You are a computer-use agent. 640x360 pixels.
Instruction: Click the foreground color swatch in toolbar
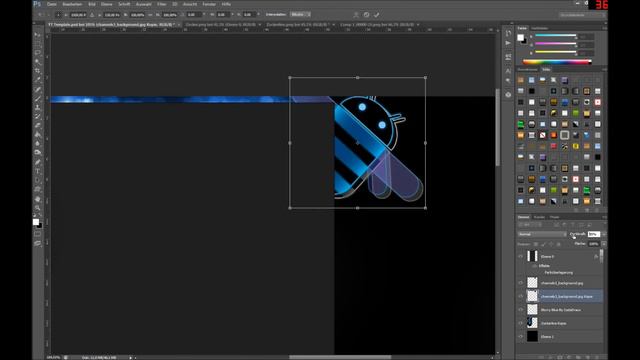point(36,222)
